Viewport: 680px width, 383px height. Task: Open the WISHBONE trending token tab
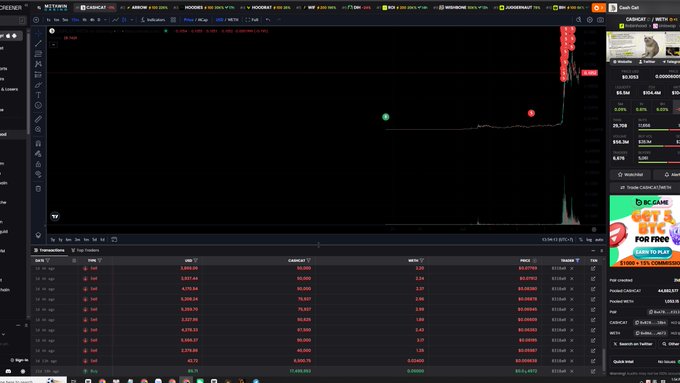[462, 7]
